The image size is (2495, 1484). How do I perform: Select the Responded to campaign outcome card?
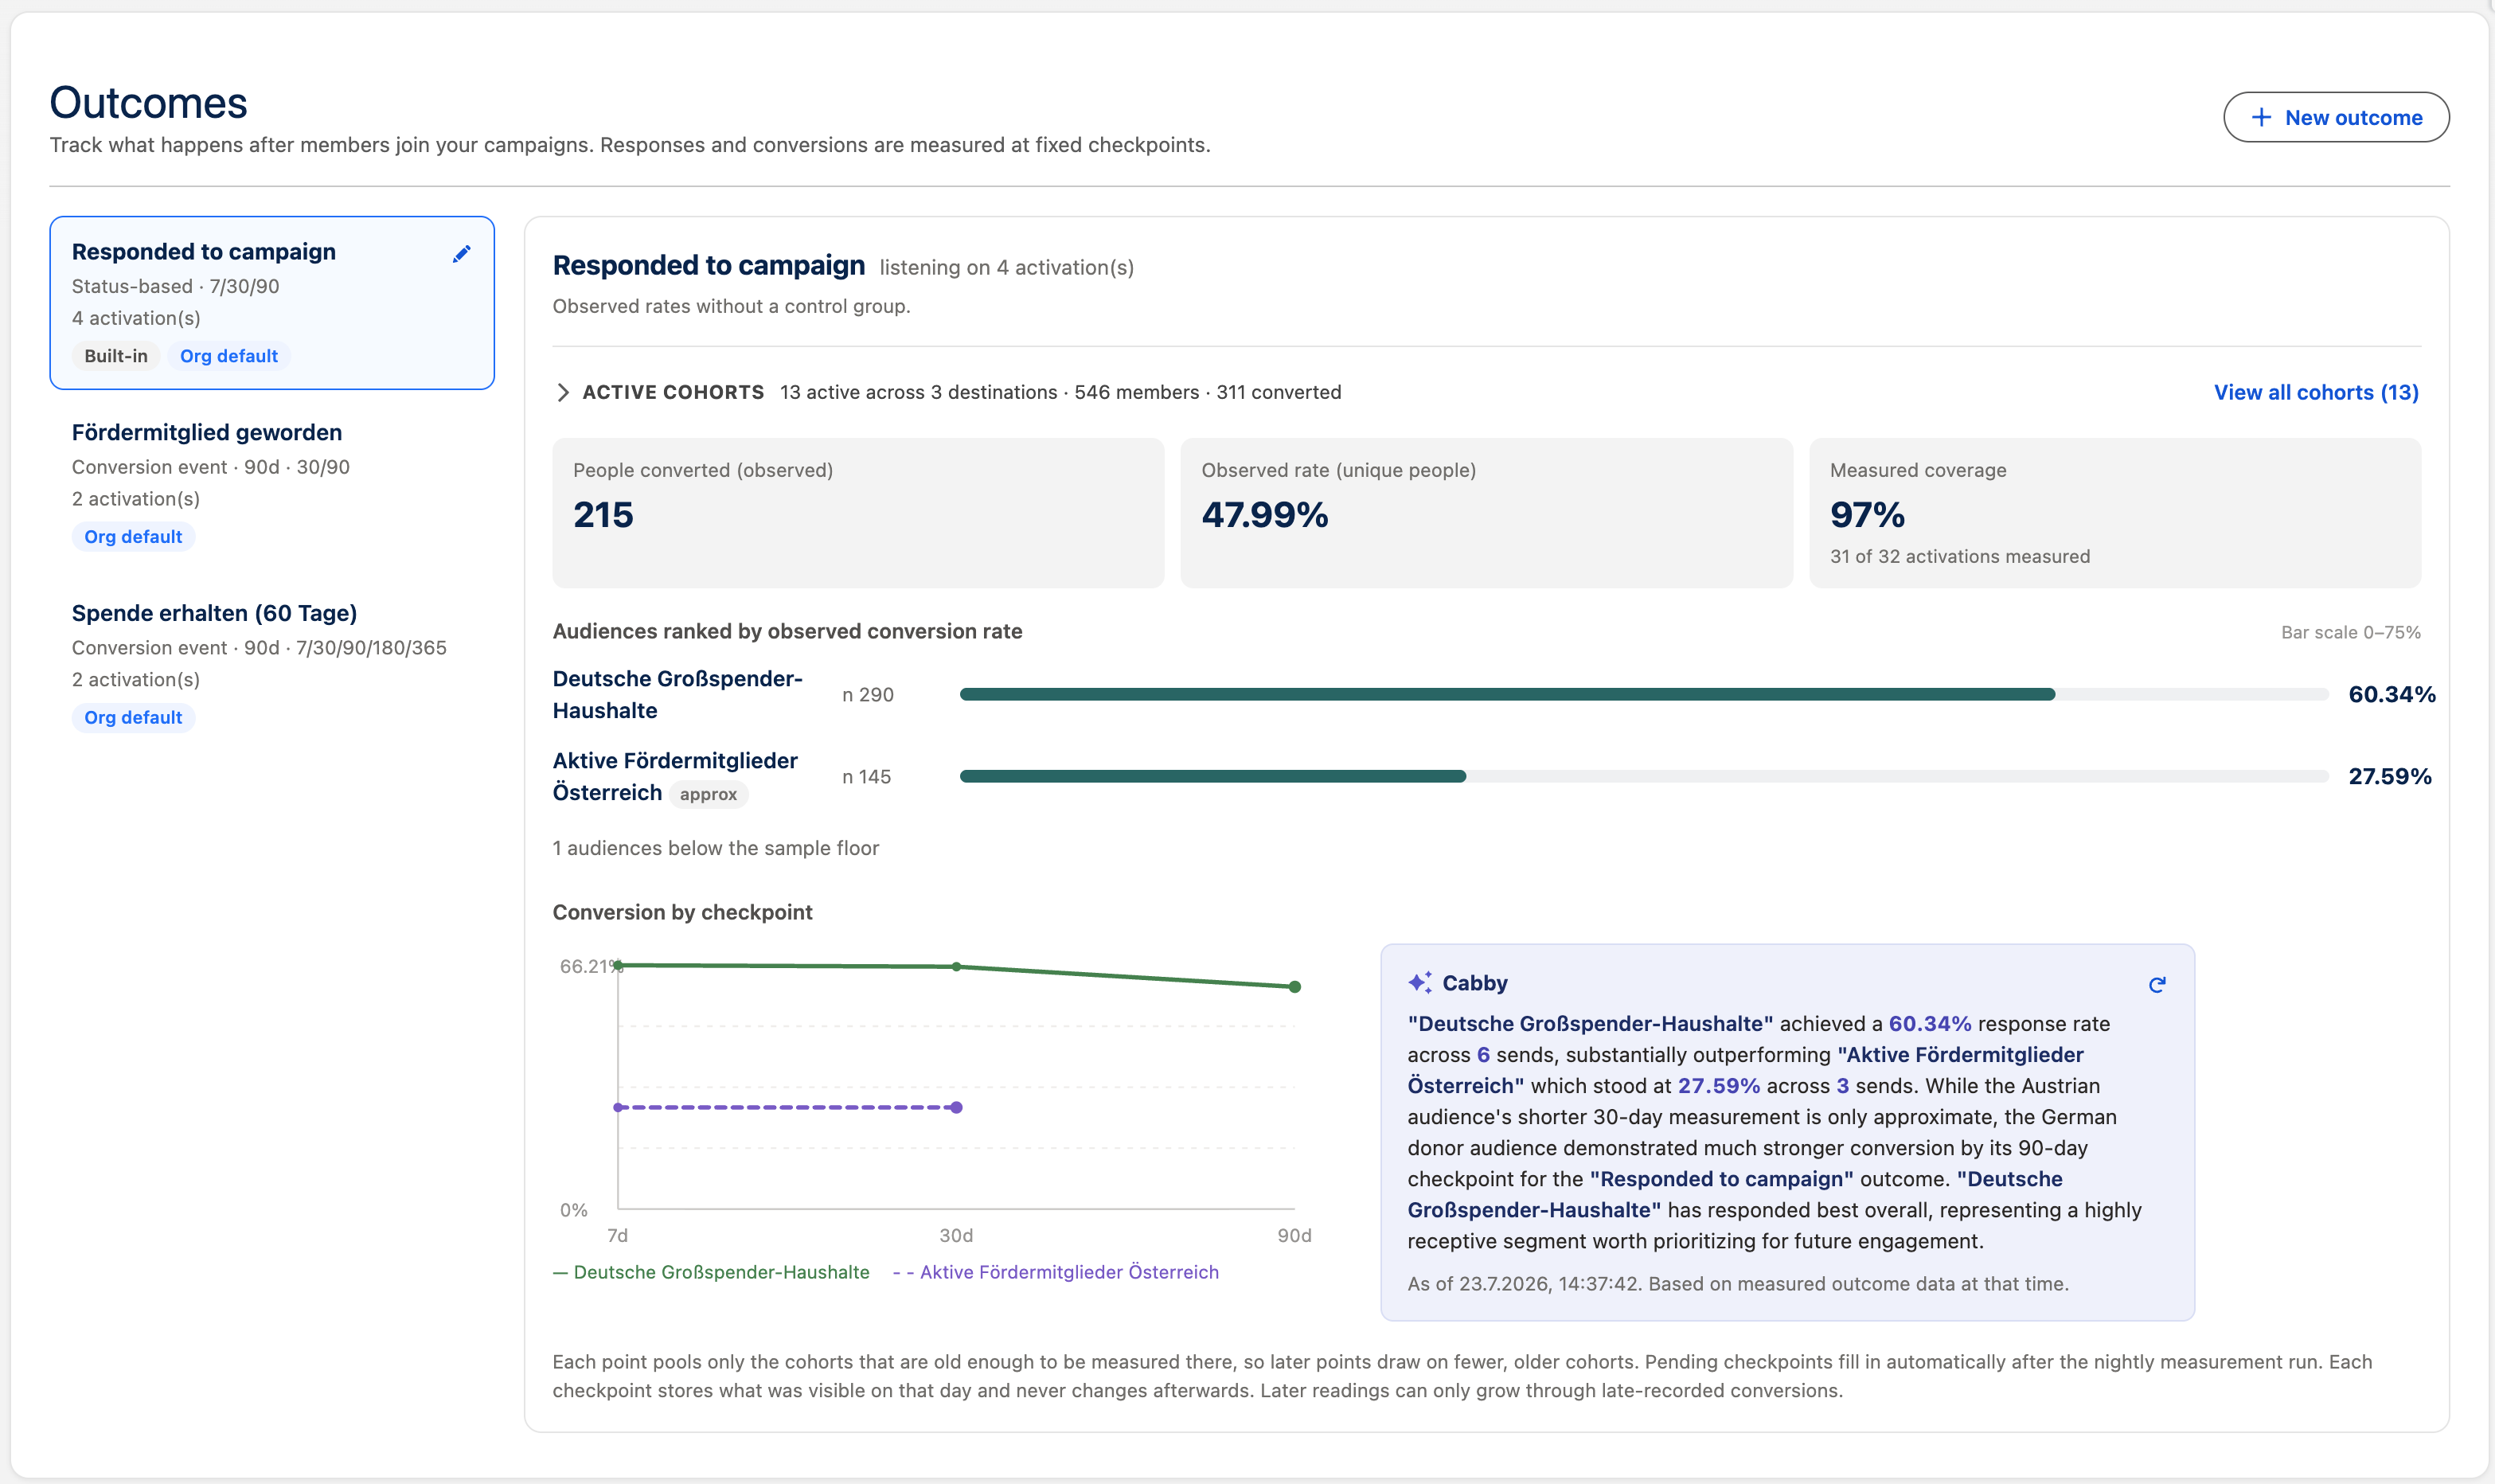click(272, 302)
